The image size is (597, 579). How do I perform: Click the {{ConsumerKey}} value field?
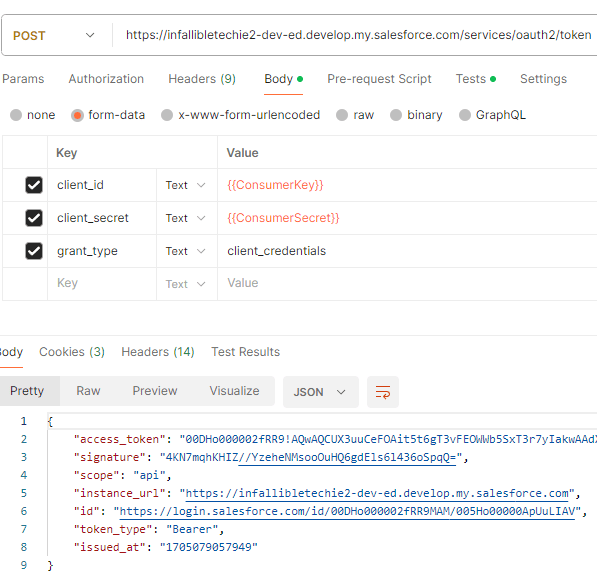click(x=407, y=185)
